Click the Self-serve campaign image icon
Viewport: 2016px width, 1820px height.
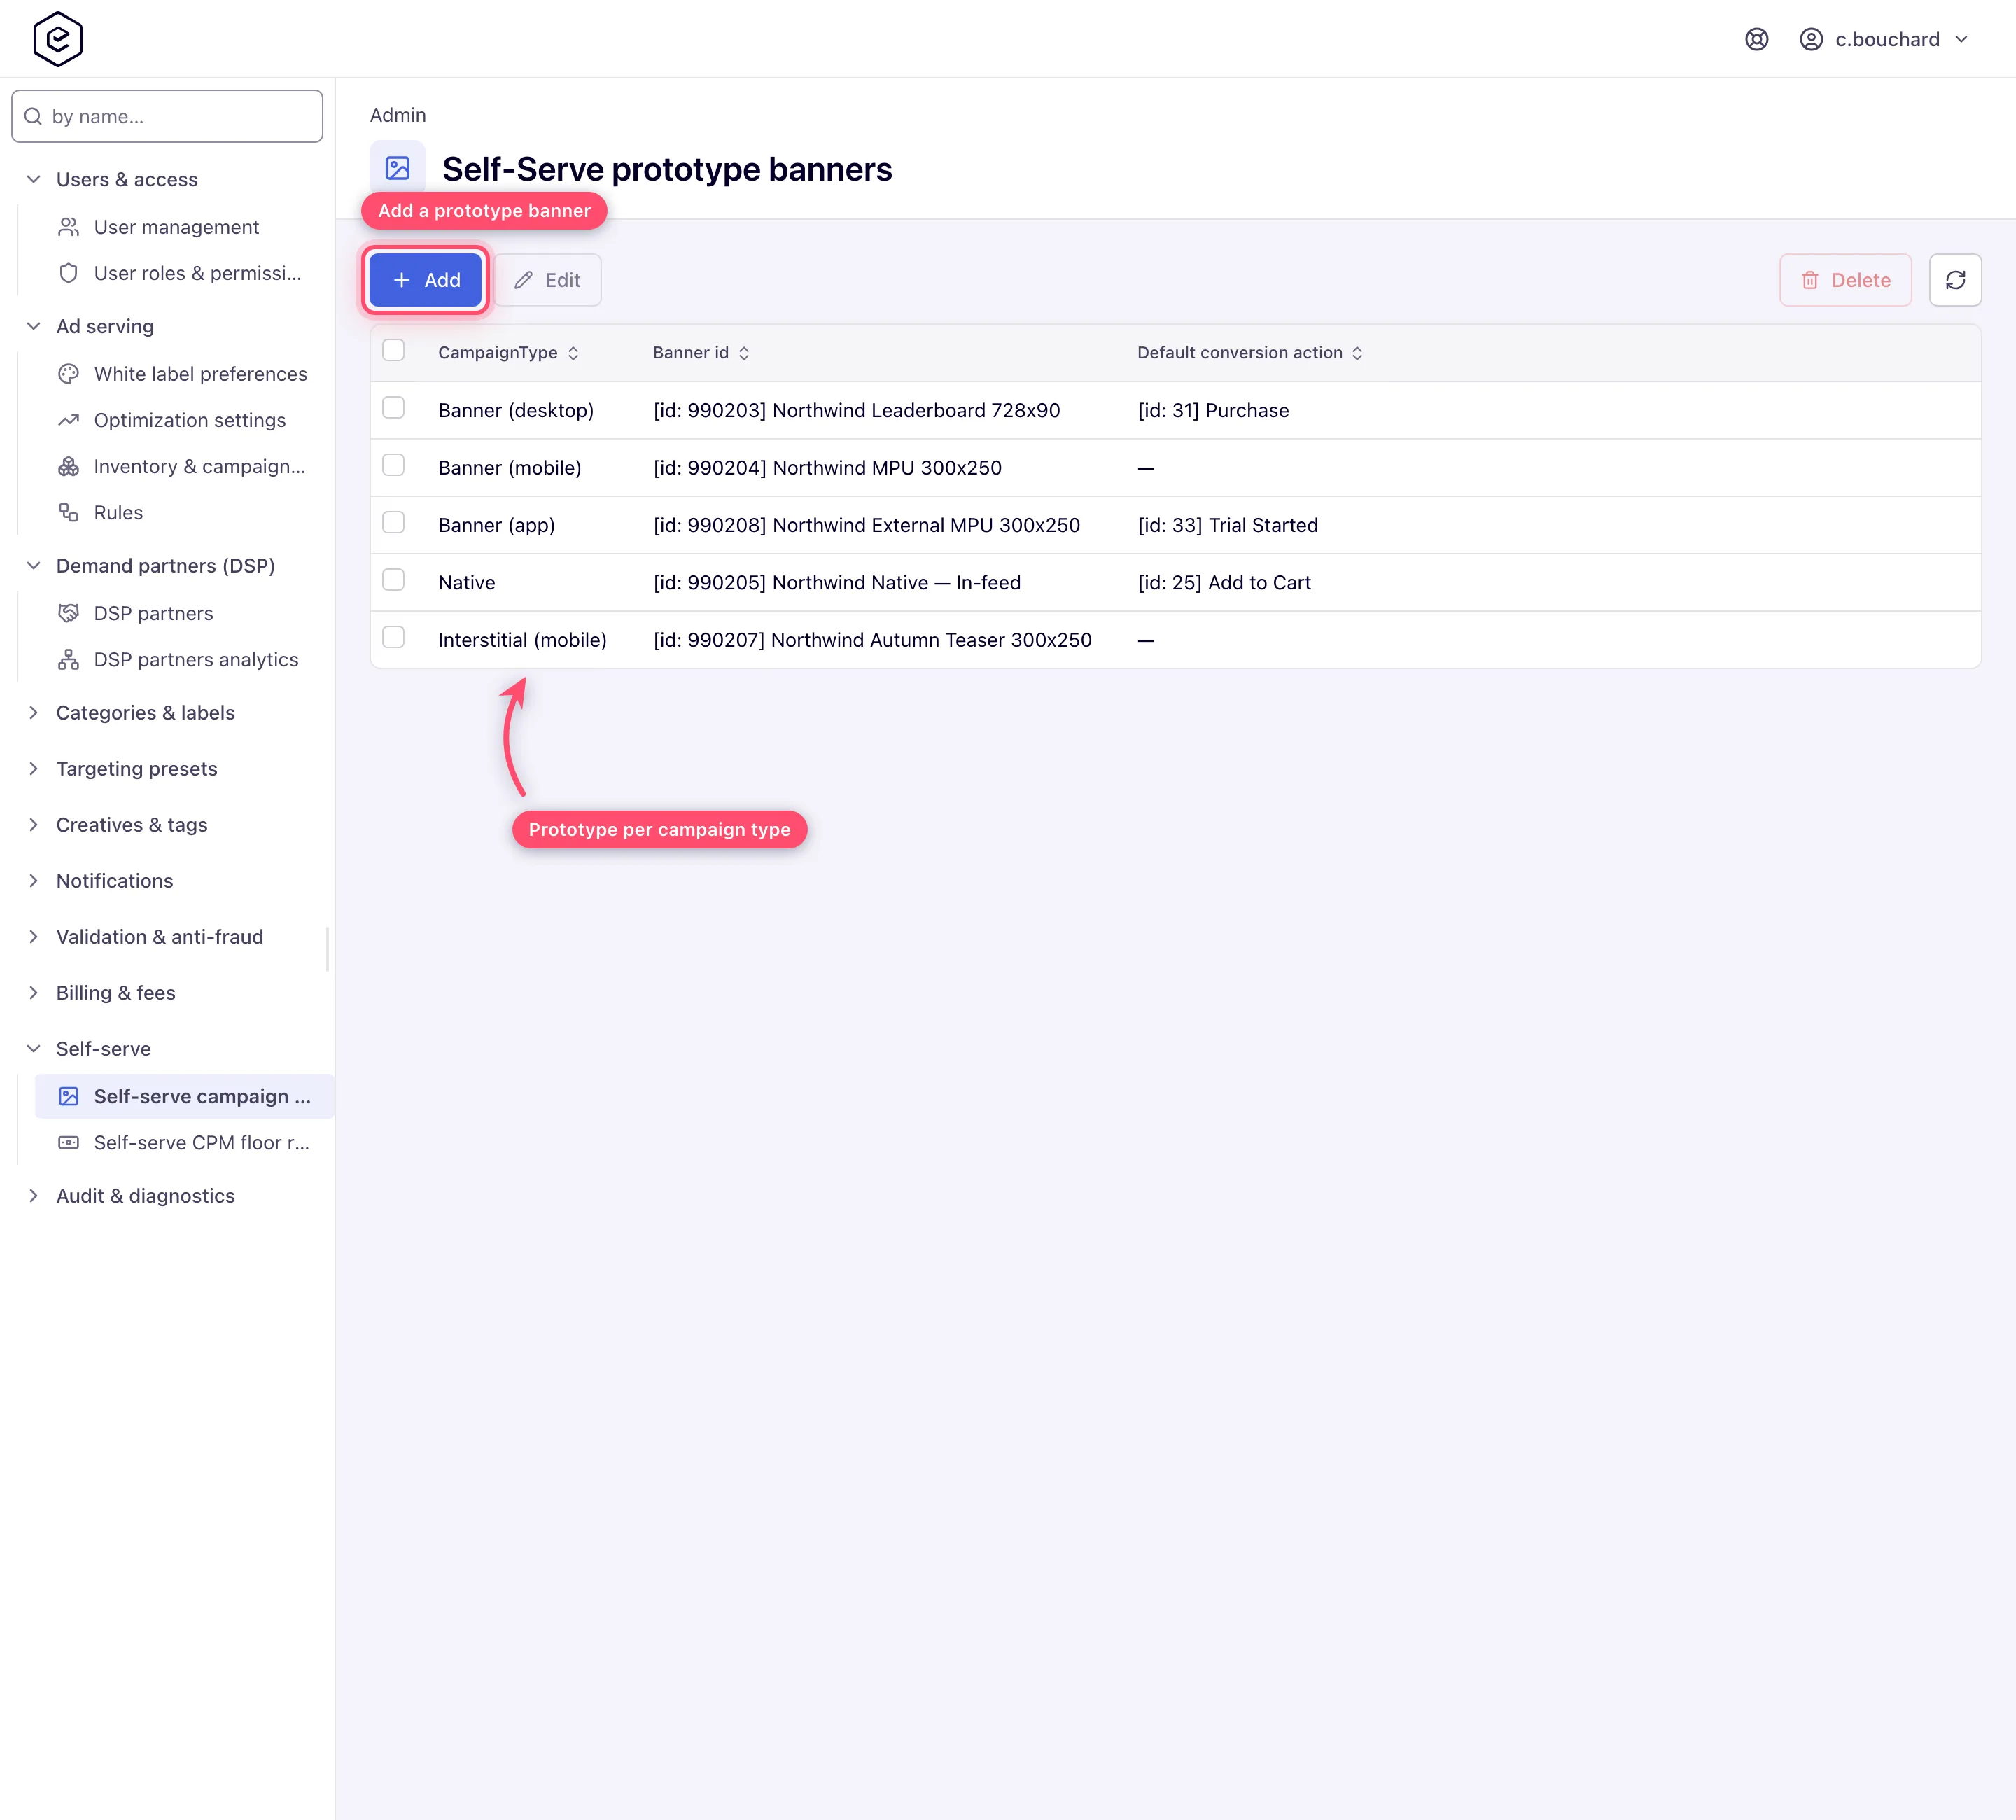tap(68, 1096)
